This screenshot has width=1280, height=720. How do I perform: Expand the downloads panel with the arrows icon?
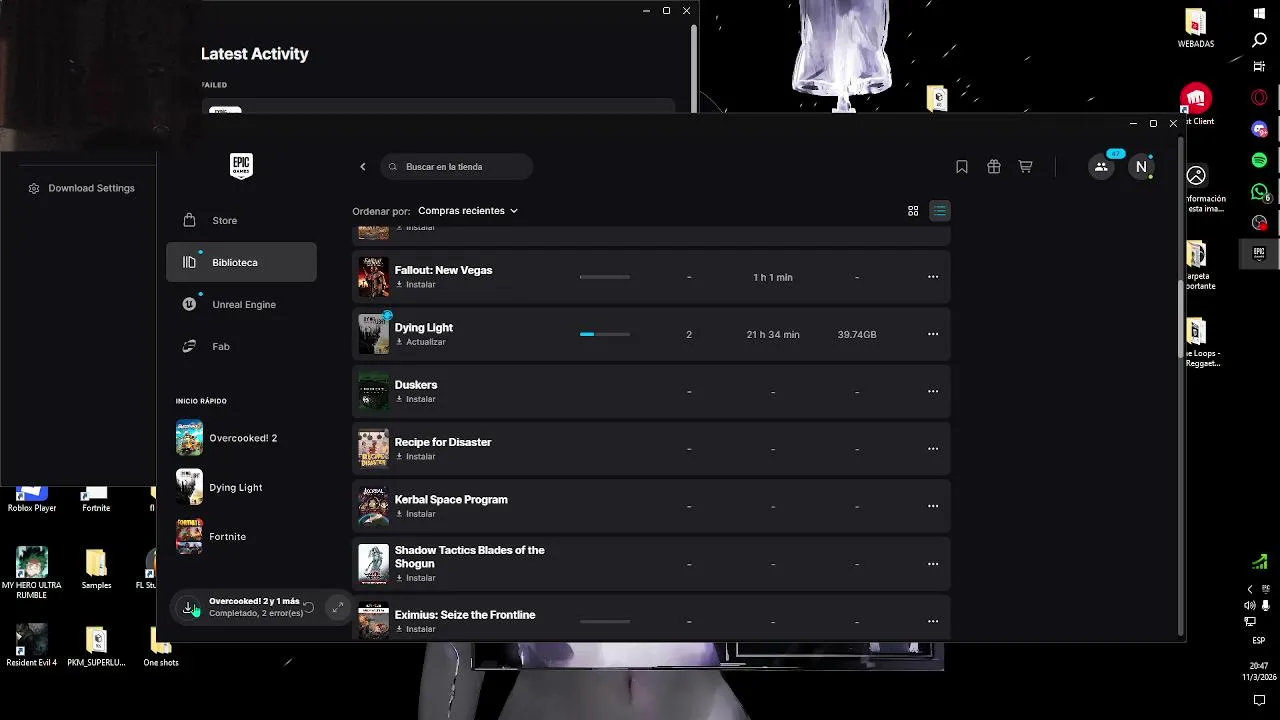[x=338, y=607]
